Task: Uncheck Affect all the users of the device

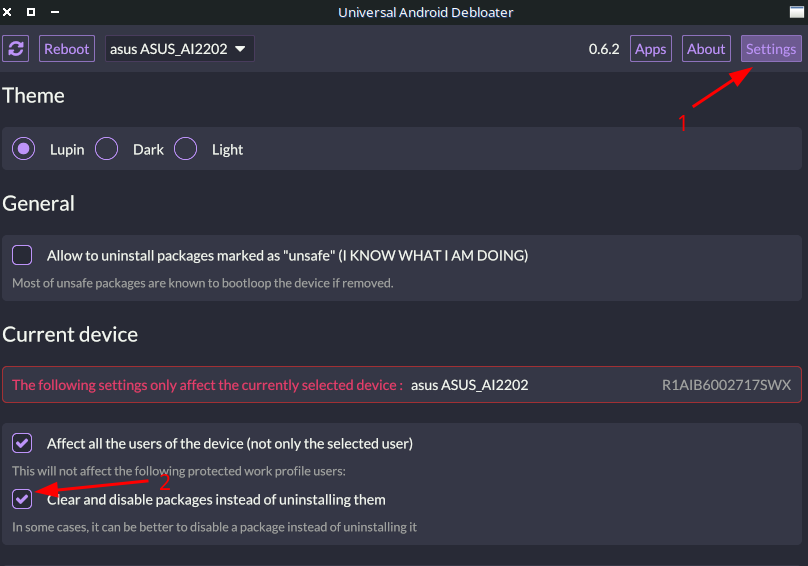Action: click(x=22, y=443)
